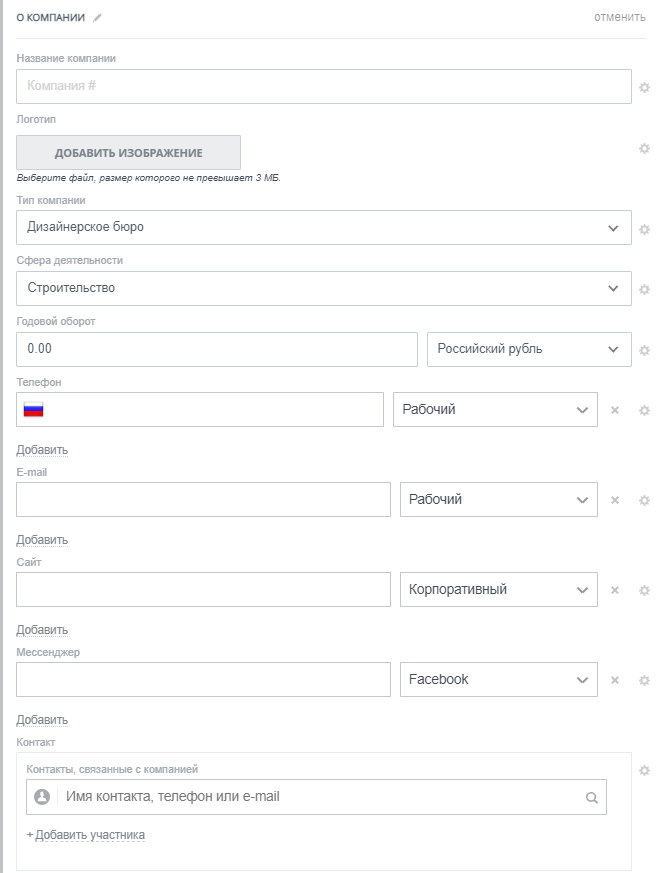Click the gear icon for Мессенджер field
Screen dimensions: 656x873
click(x=644, y=680)
